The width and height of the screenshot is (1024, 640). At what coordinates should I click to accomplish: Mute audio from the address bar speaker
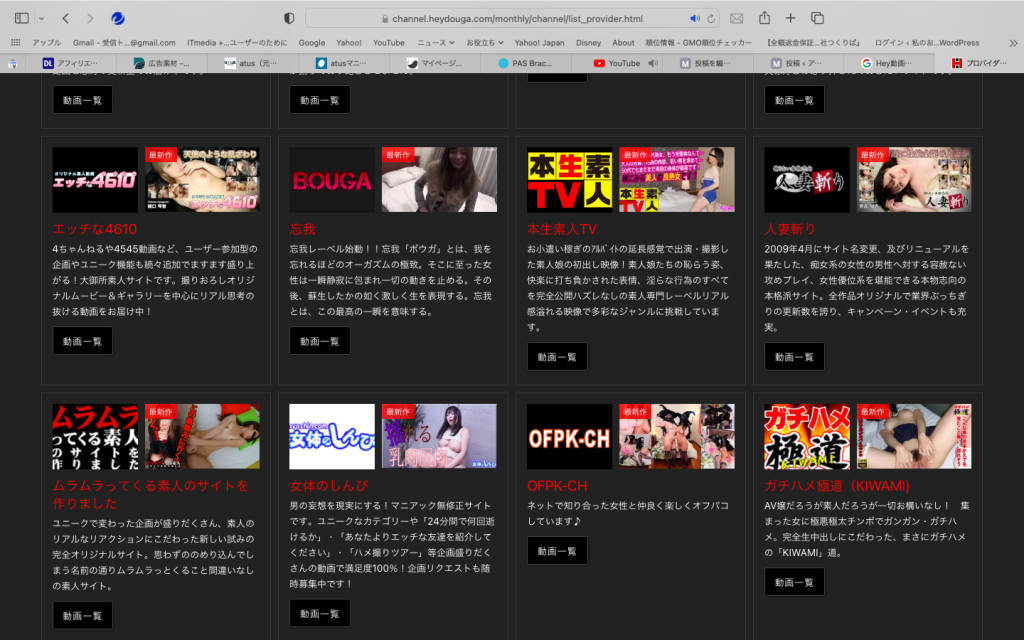tap(695, 18)
